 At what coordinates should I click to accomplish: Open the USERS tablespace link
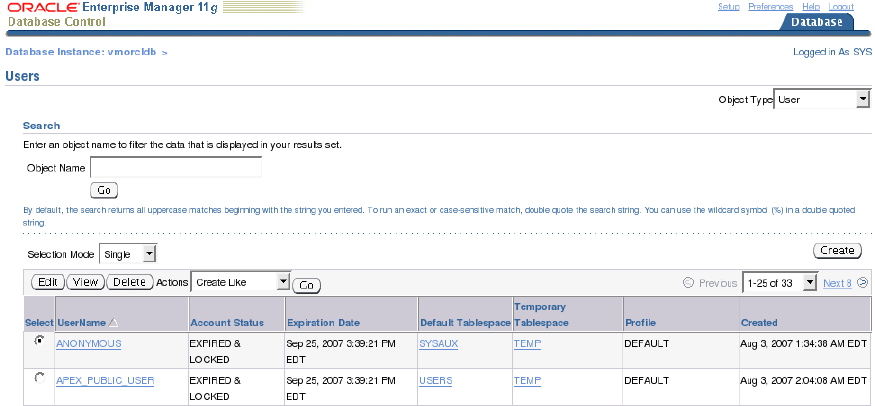click(x=436, y=381)
